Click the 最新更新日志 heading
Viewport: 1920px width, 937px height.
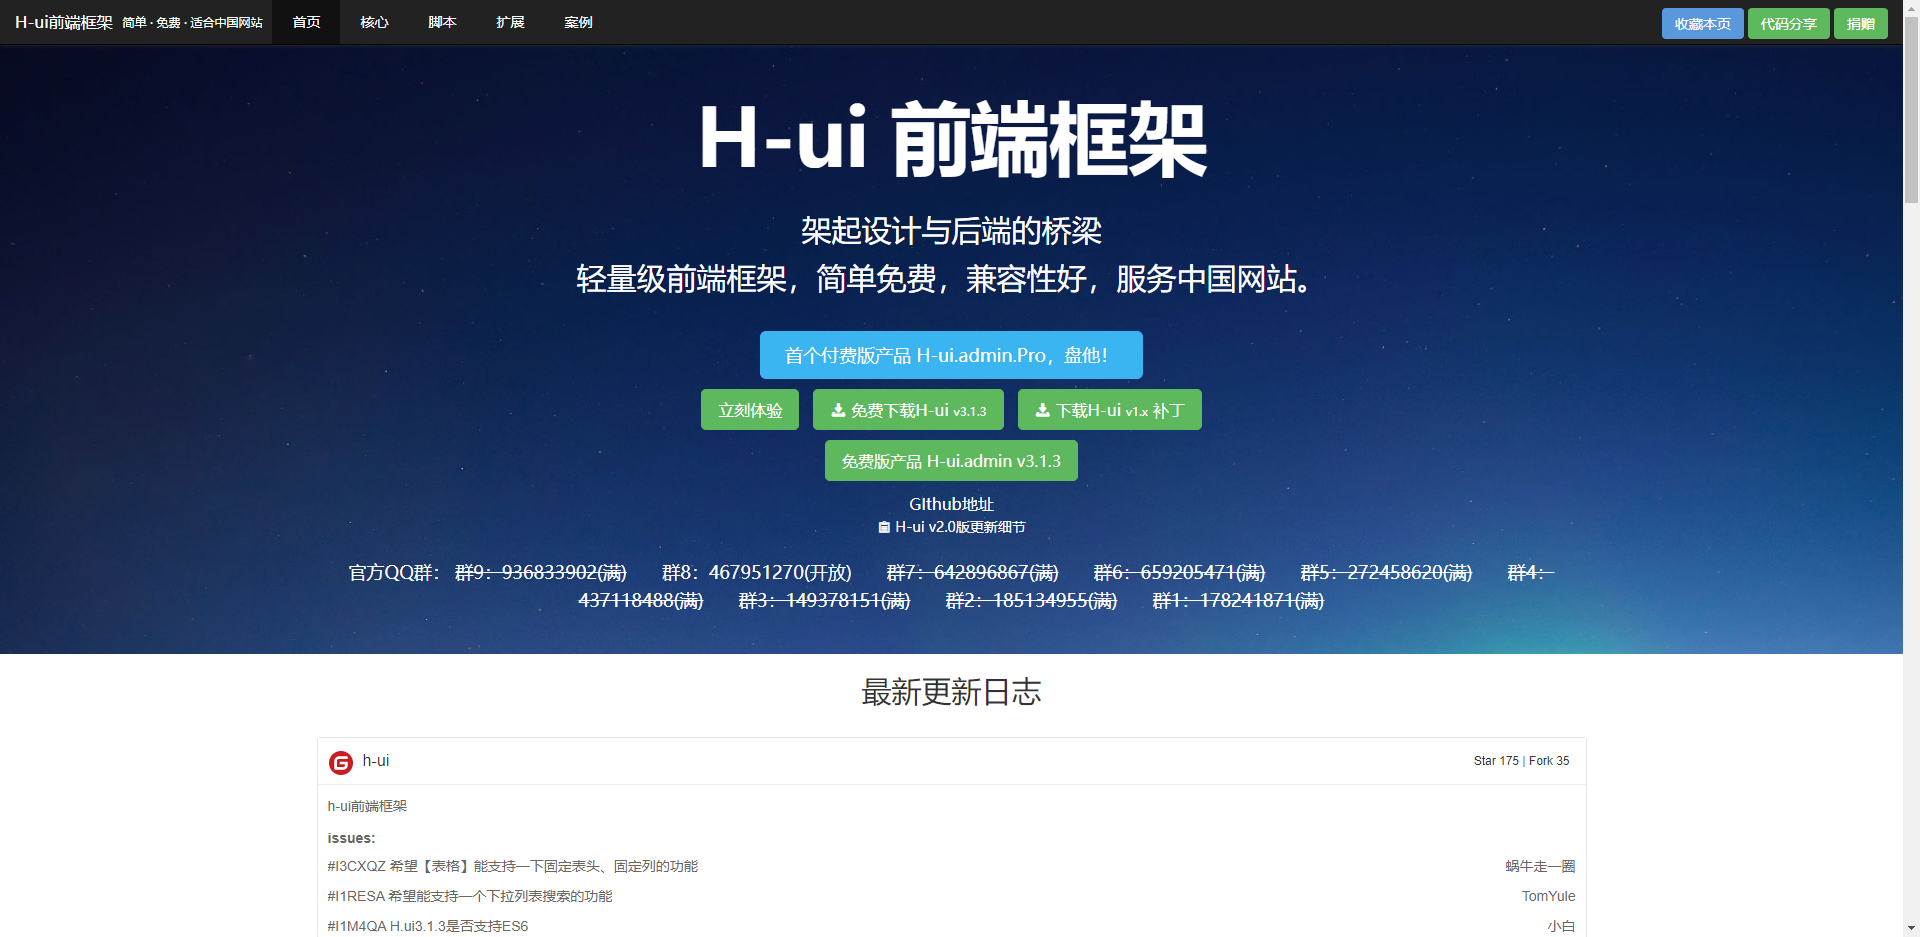951,692
